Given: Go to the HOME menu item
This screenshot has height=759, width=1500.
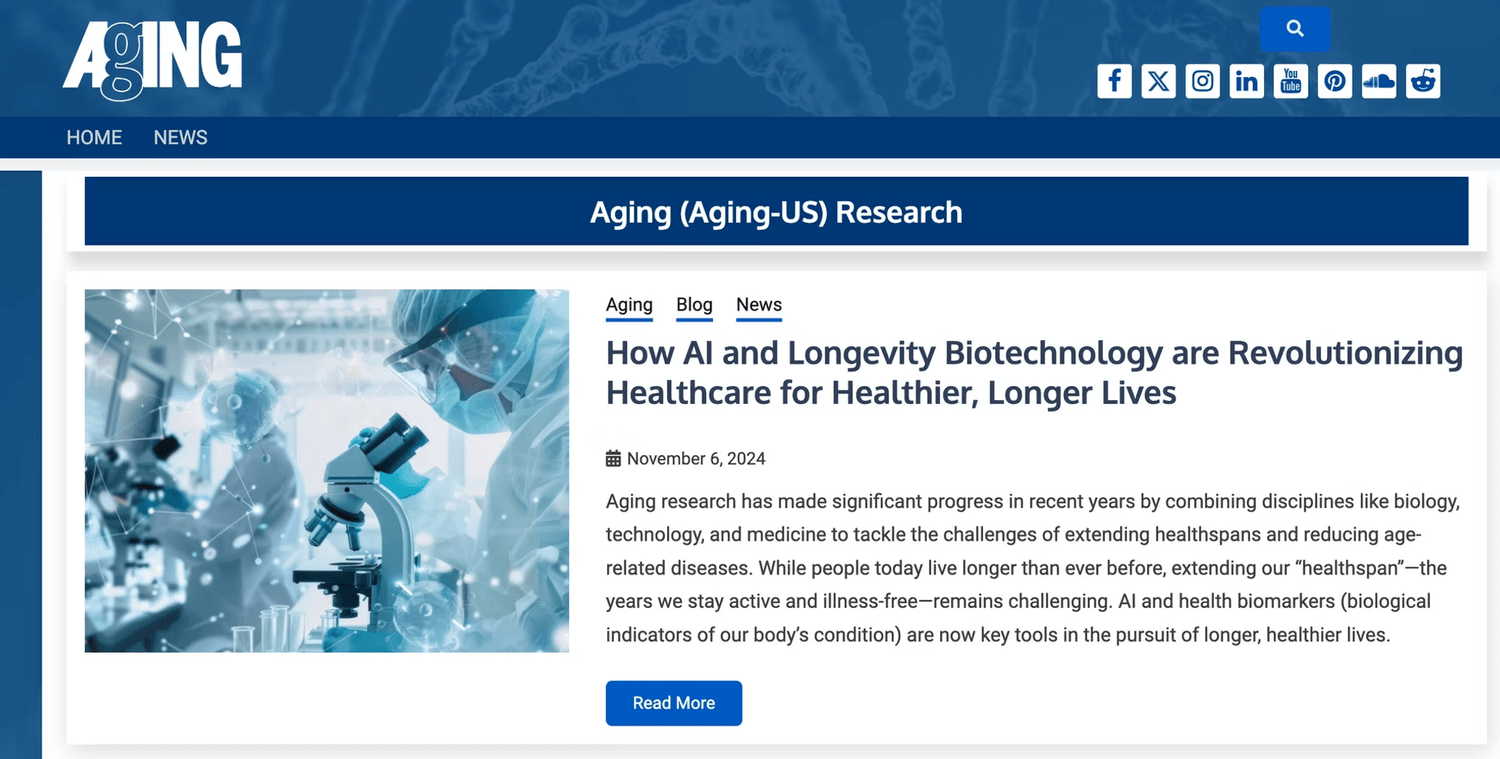Looking at the screenshot, I should coord(94,138).
